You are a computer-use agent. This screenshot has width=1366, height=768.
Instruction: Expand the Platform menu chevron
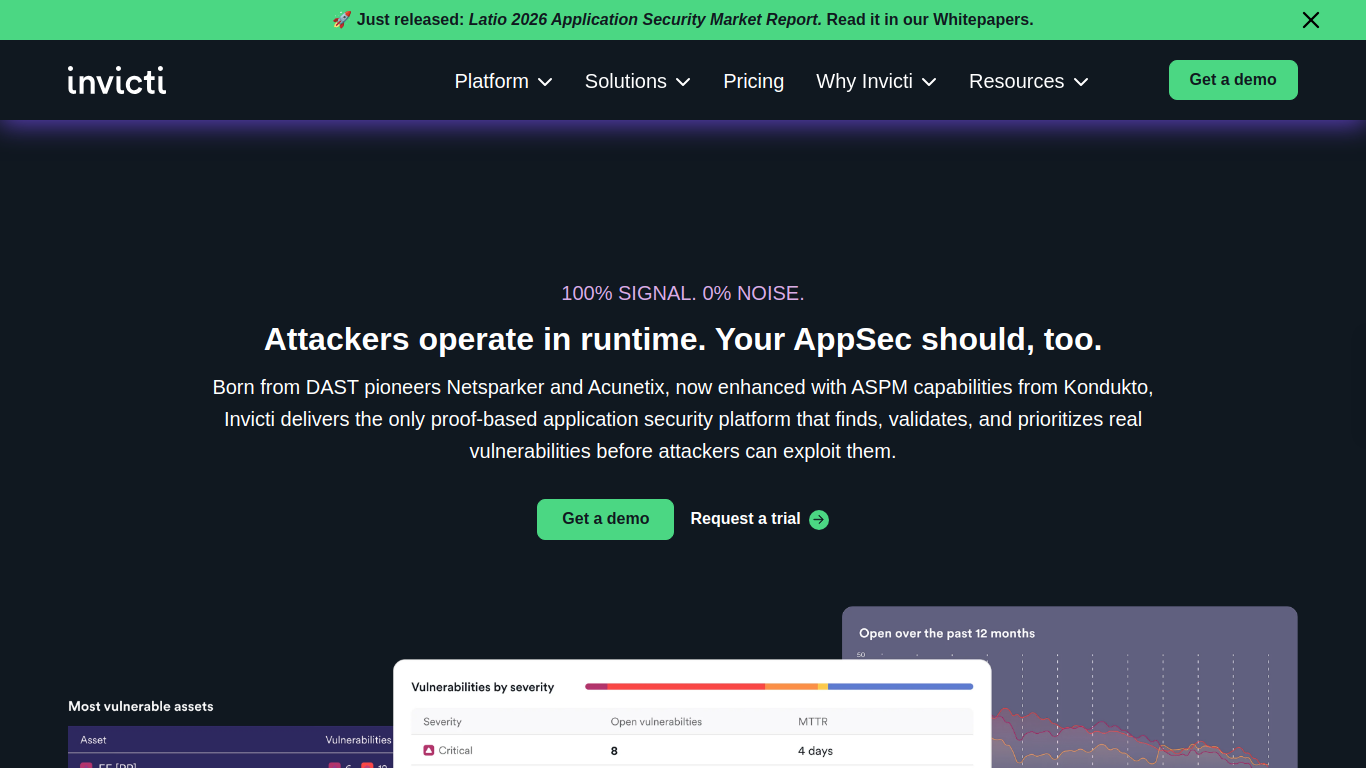click(545, 82)
